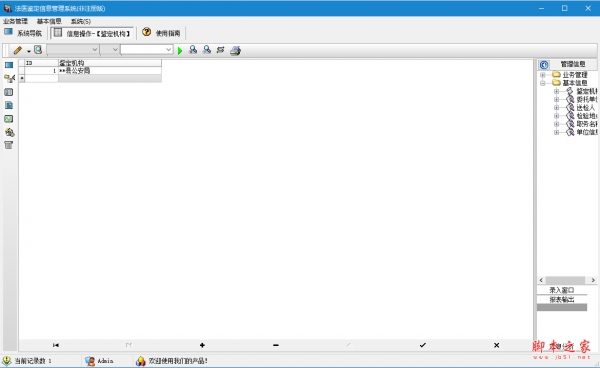Expand the 业务管理 tree folder
Viewport: 600px width, 368px height.
click(x=543, y=75)
